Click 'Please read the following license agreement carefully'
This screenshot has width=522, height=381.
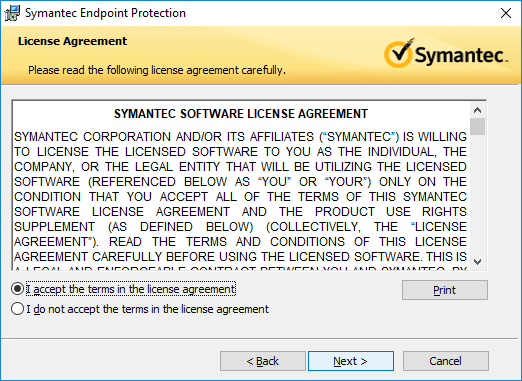[x=157, y=70]
